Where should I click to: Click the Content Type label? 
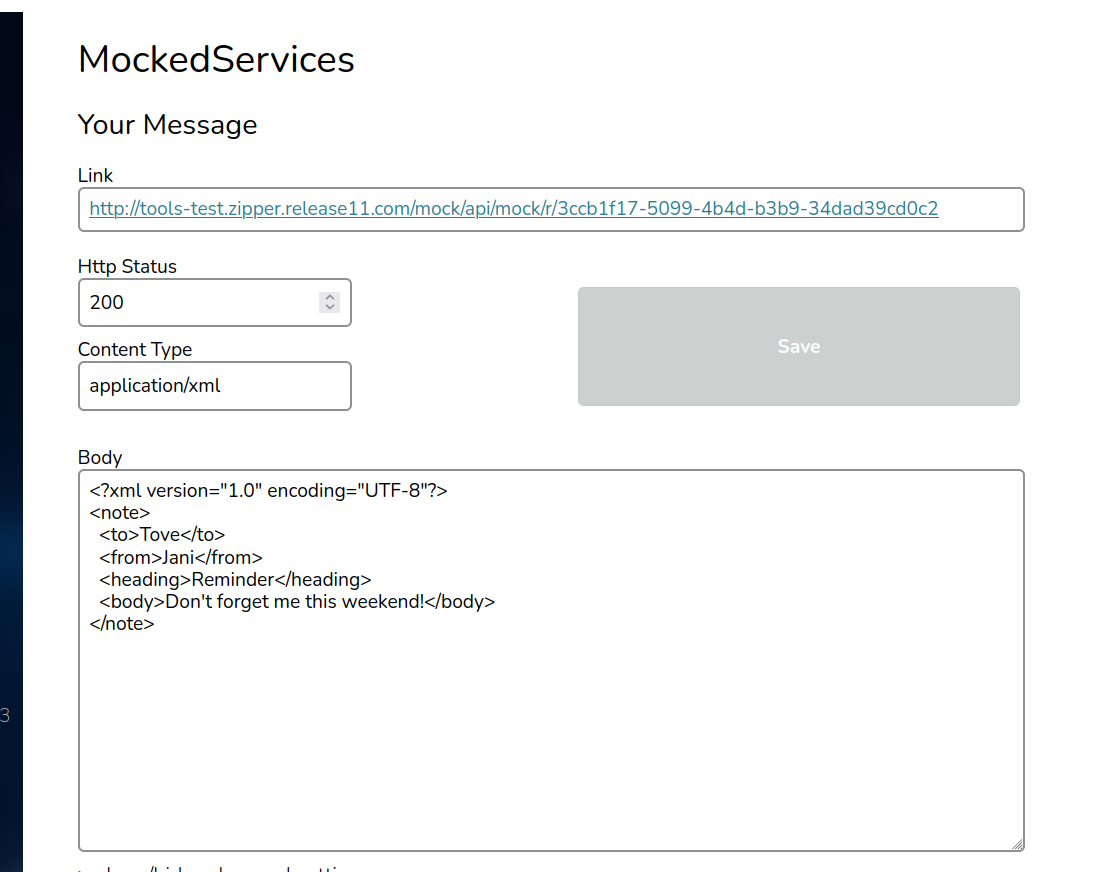(135, 349)
